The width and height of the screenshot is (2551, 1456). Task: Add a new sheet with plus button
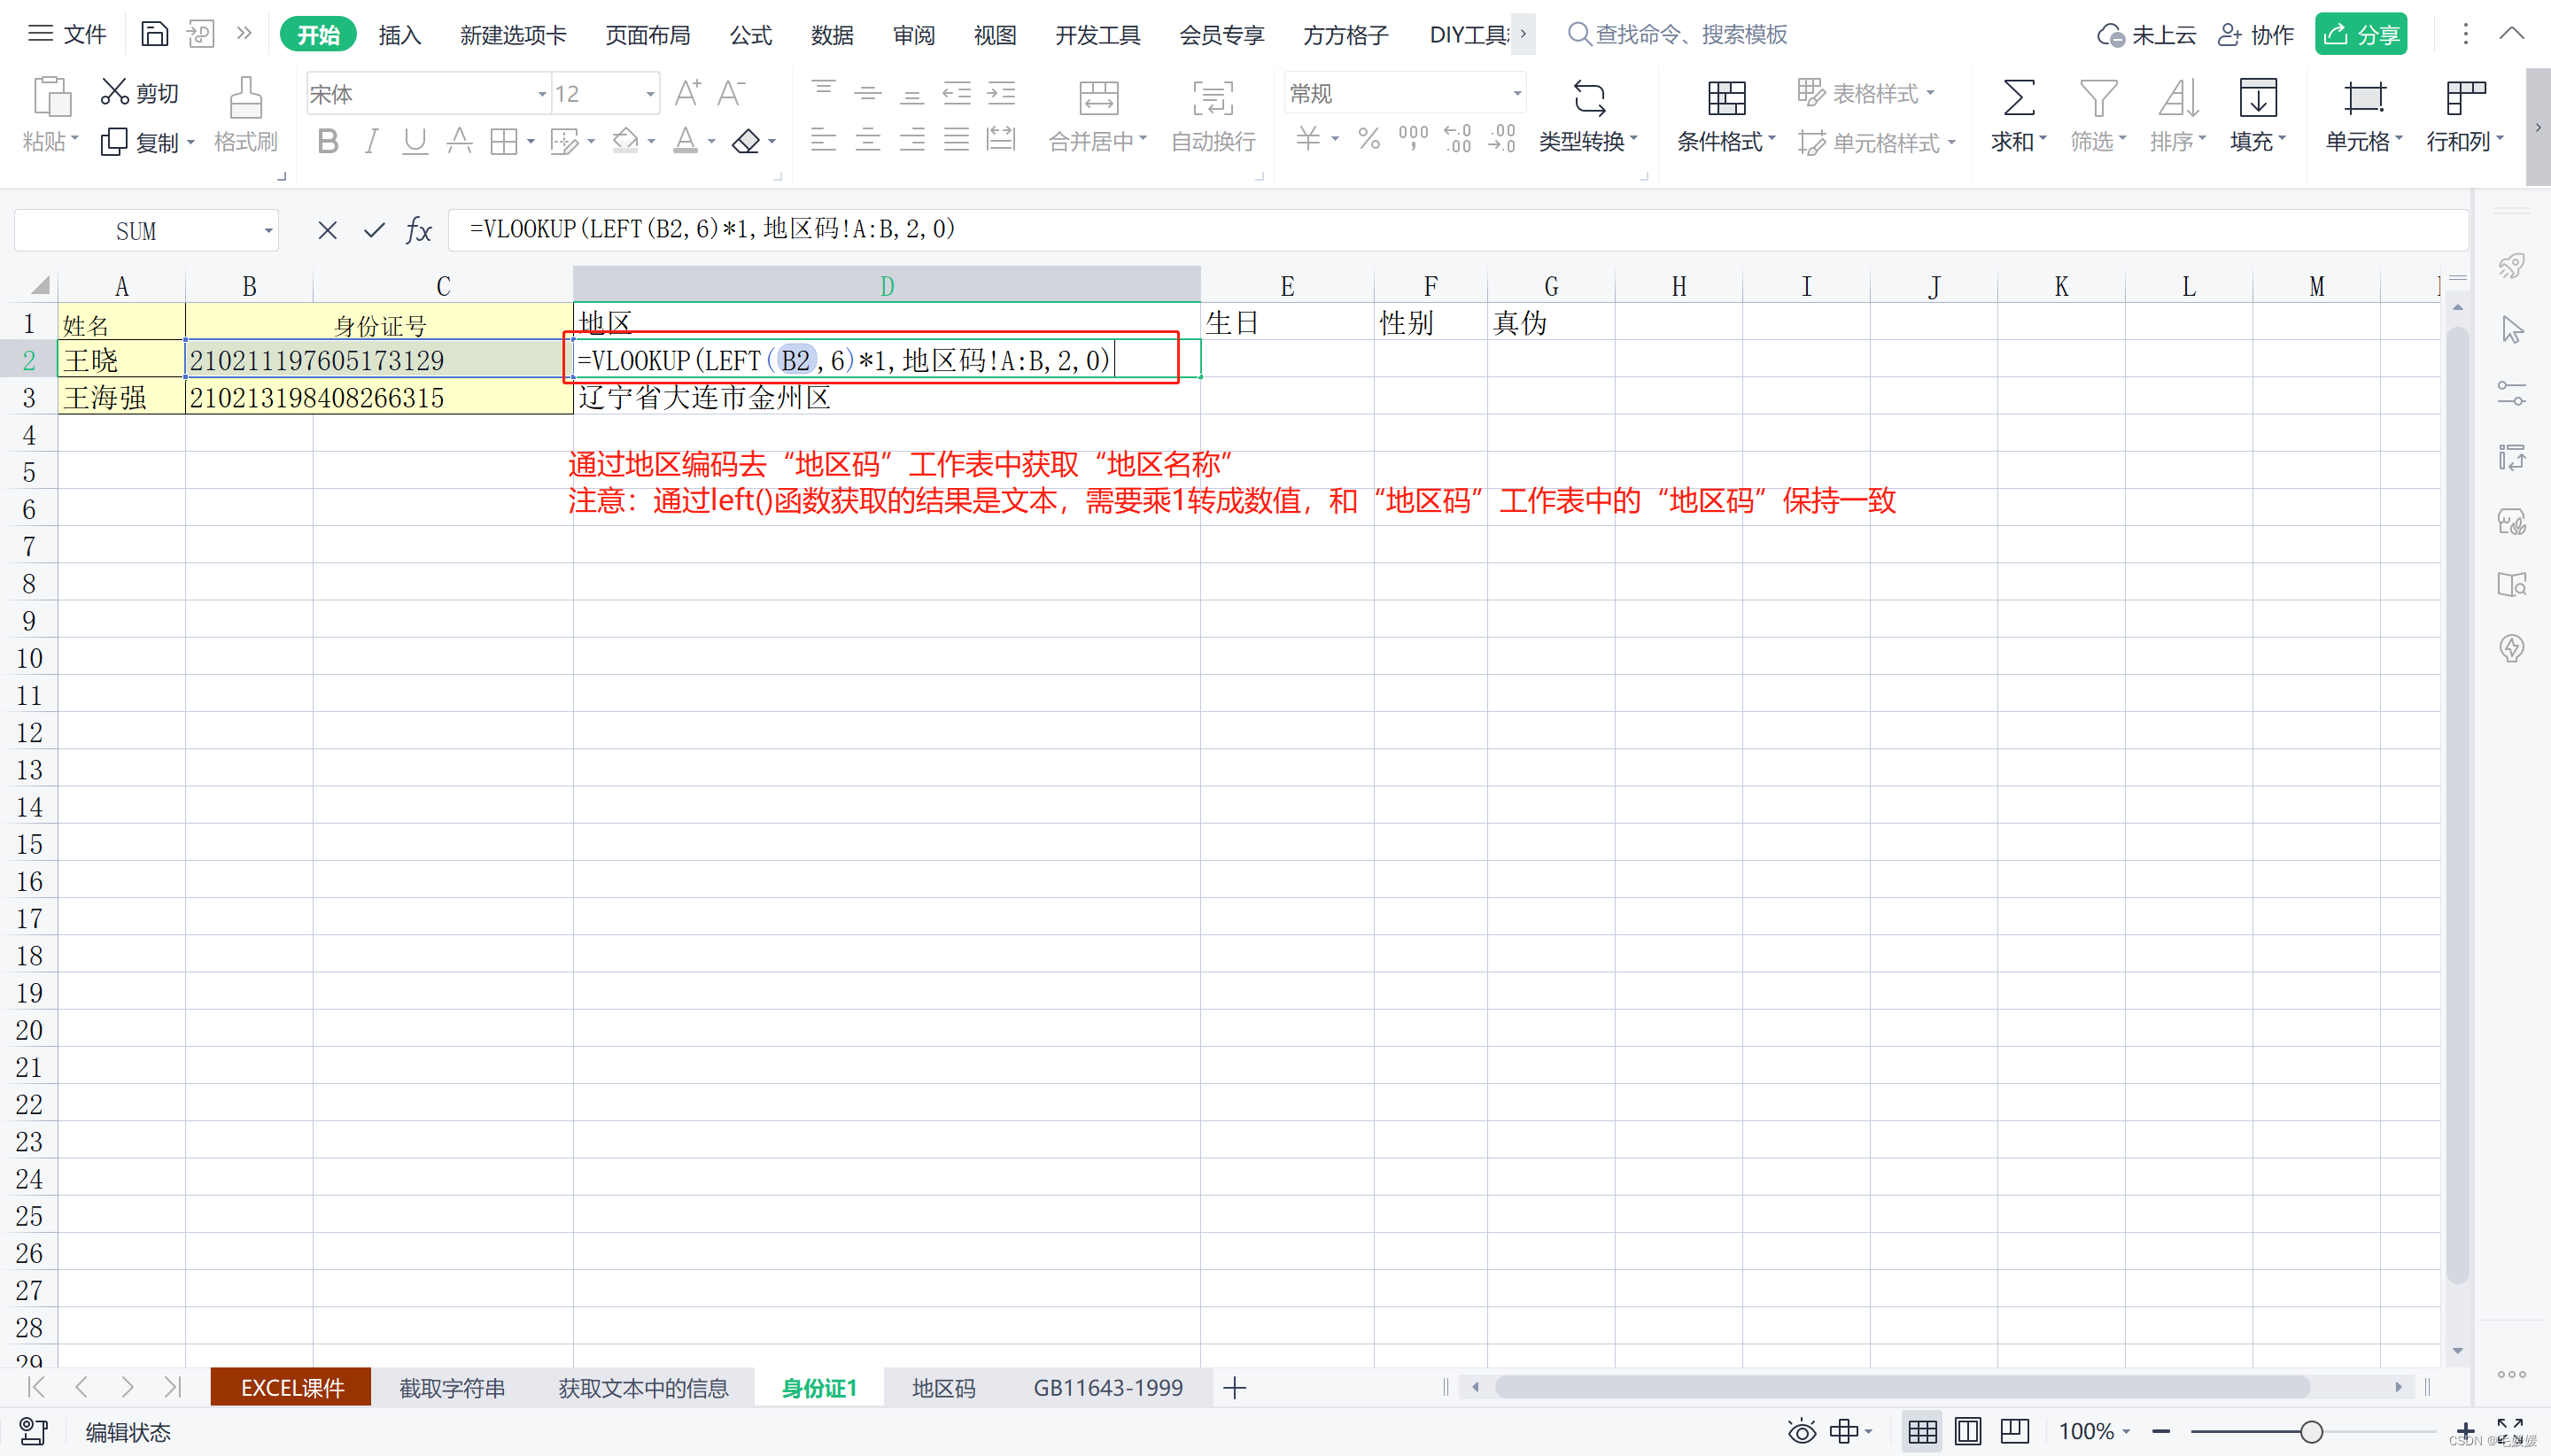coord(1235,1388)
